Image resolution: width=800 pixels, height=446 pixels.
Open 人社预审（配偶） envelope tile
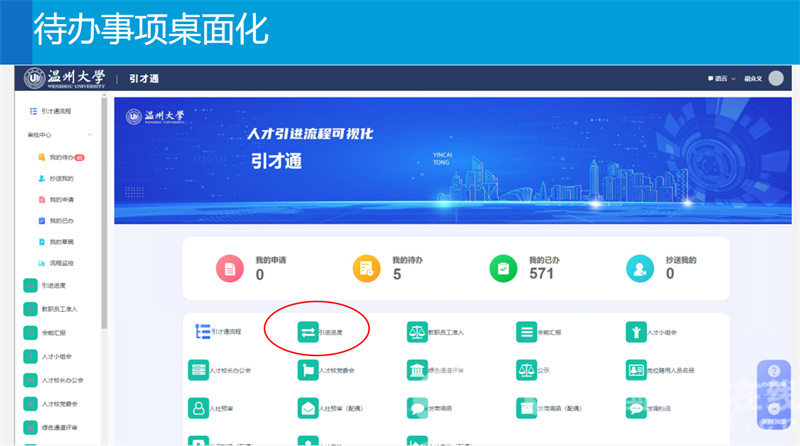point(330,408)
